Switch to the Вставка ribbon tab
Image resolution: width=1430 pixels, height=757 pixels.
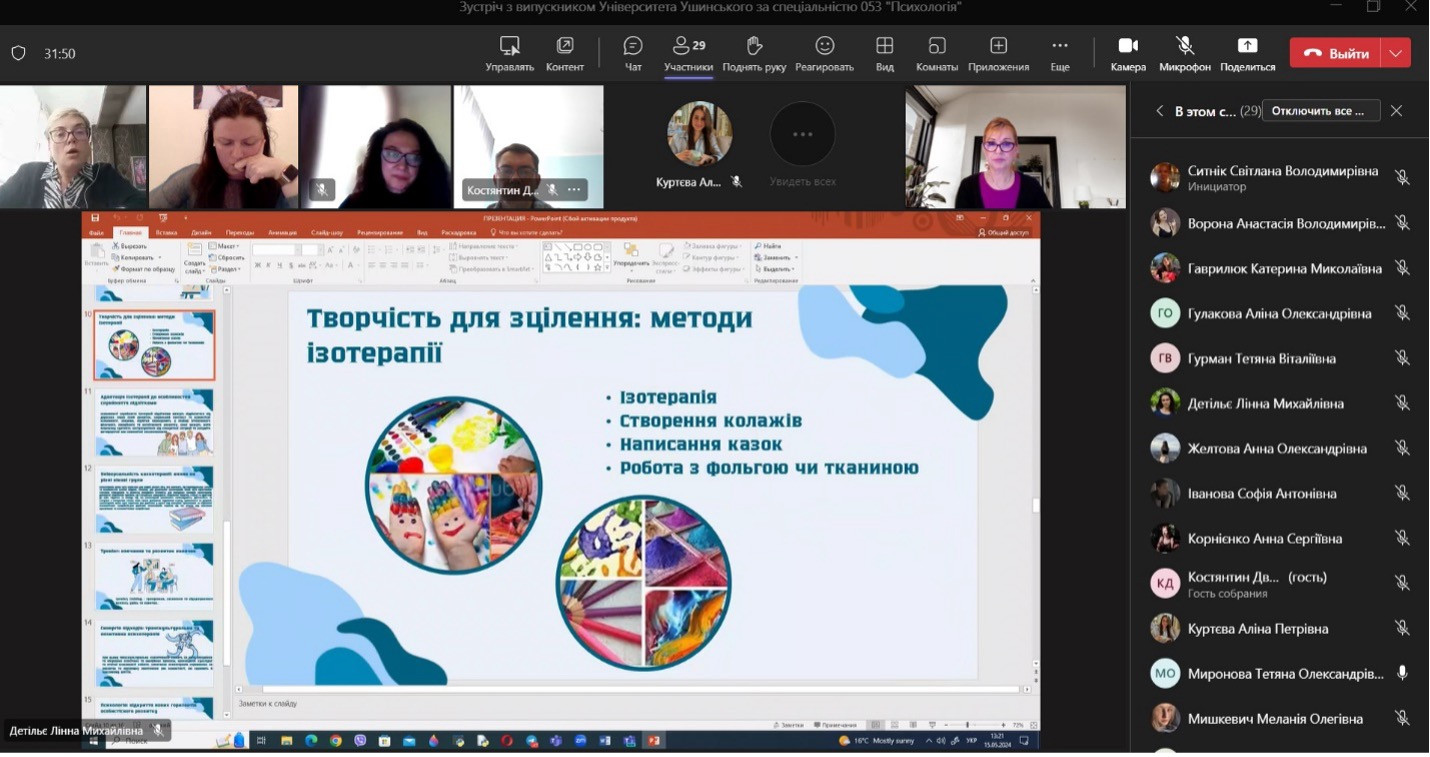[x=166, y=233]
